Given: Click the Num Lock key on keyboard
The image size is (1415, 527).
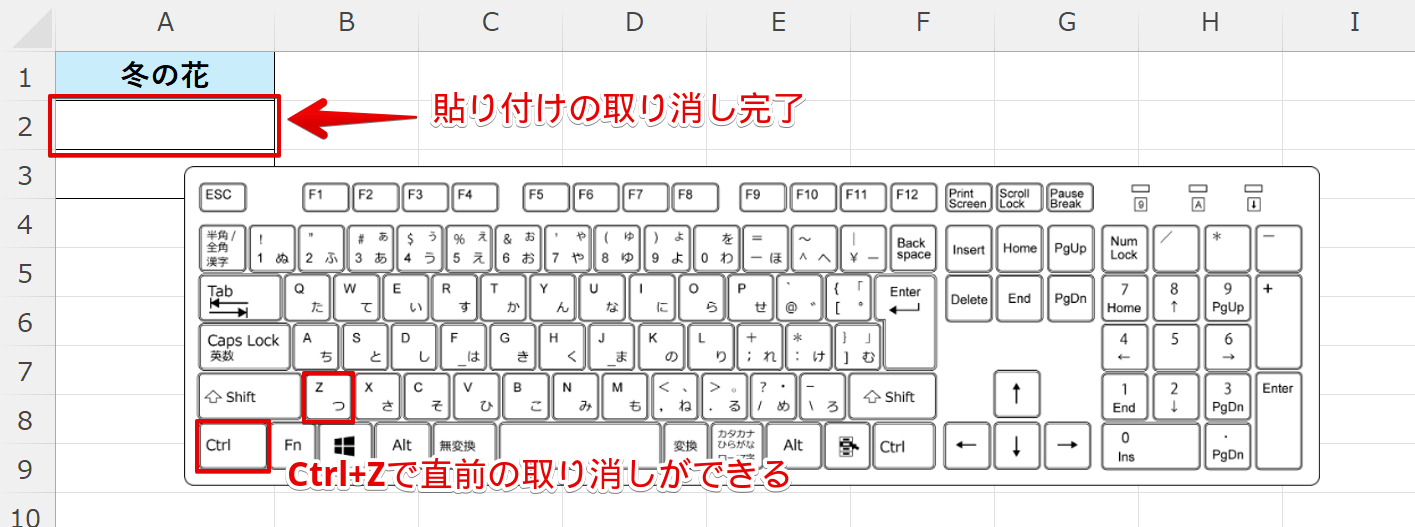Looking at the screenshot, I should click(x=1124, y=249).
